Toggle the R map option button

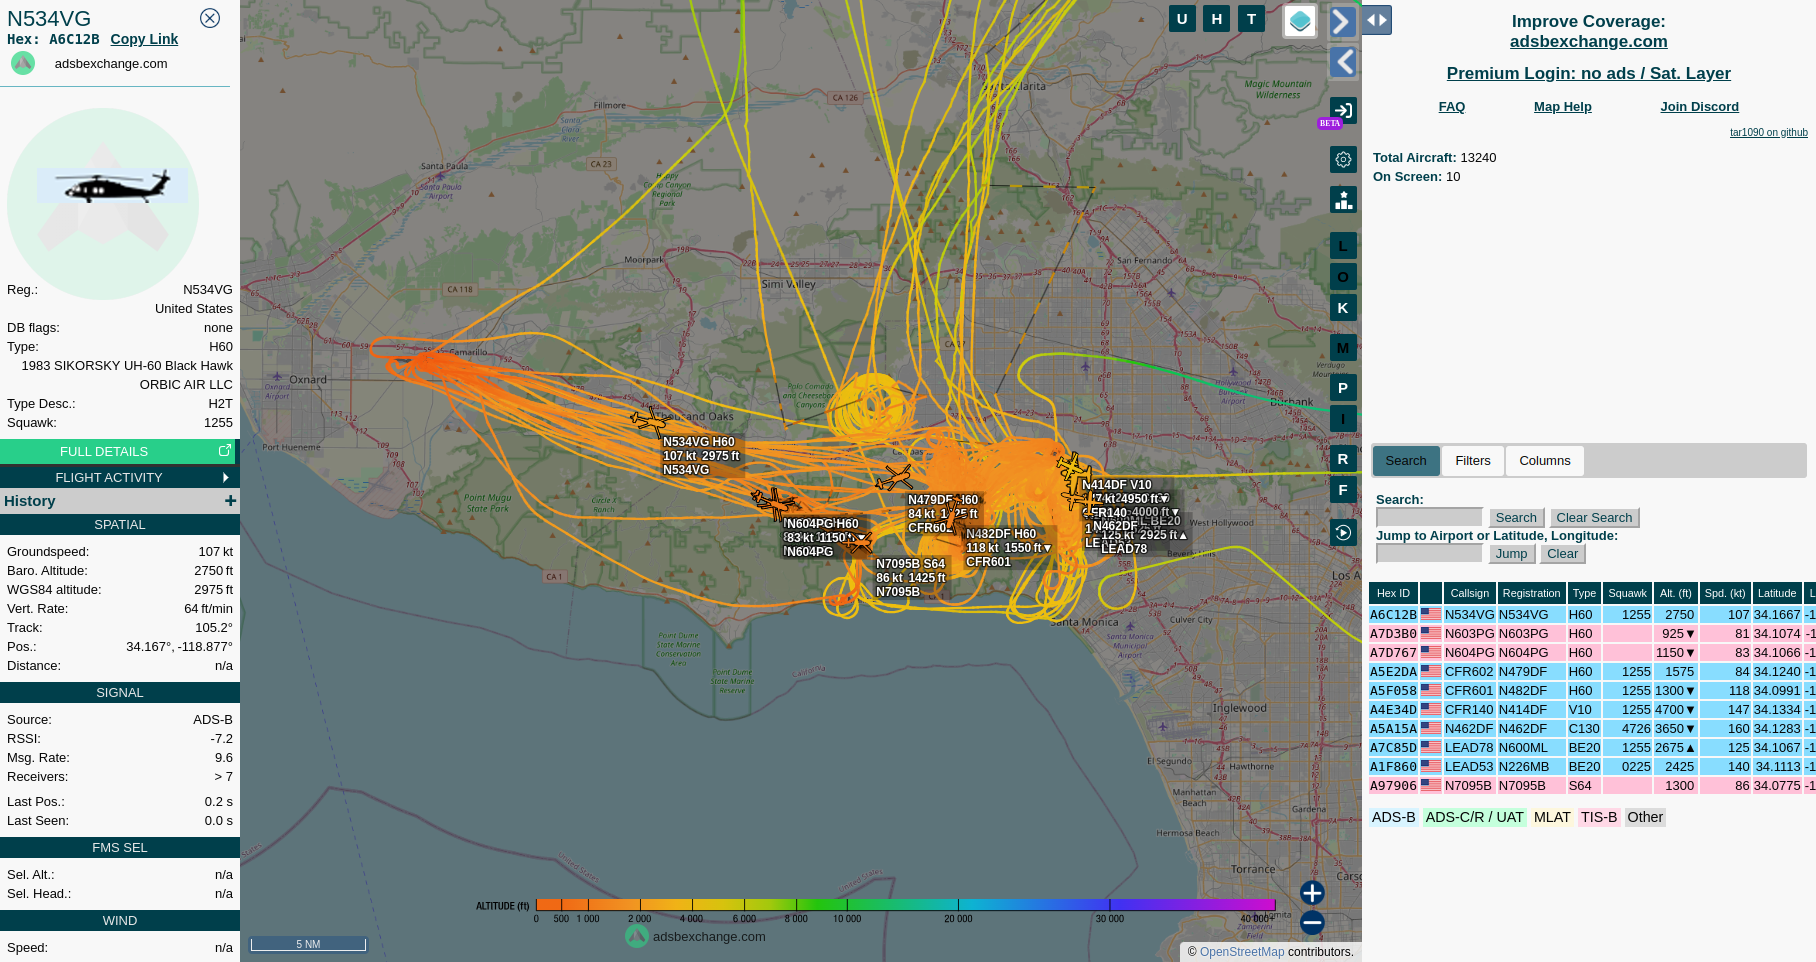pyautogui.click(x=1343, y=459)
